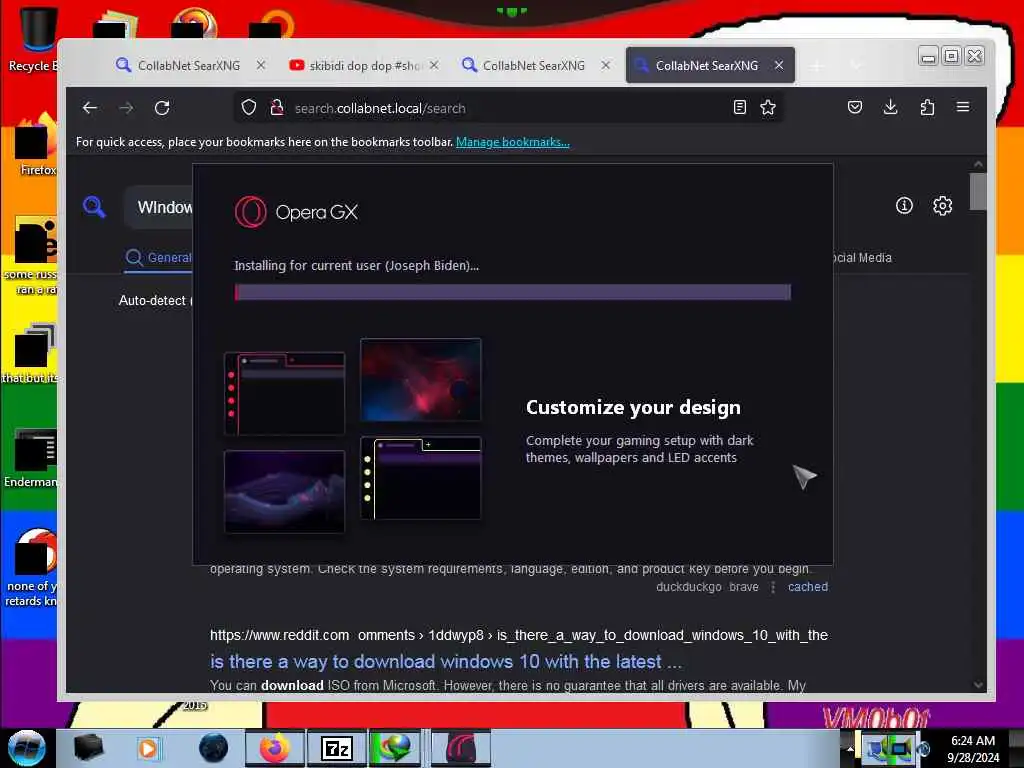Open the Auto-detect language dropdown
1024x768 pixels.
pyautogui.click(x=155, y=300)
